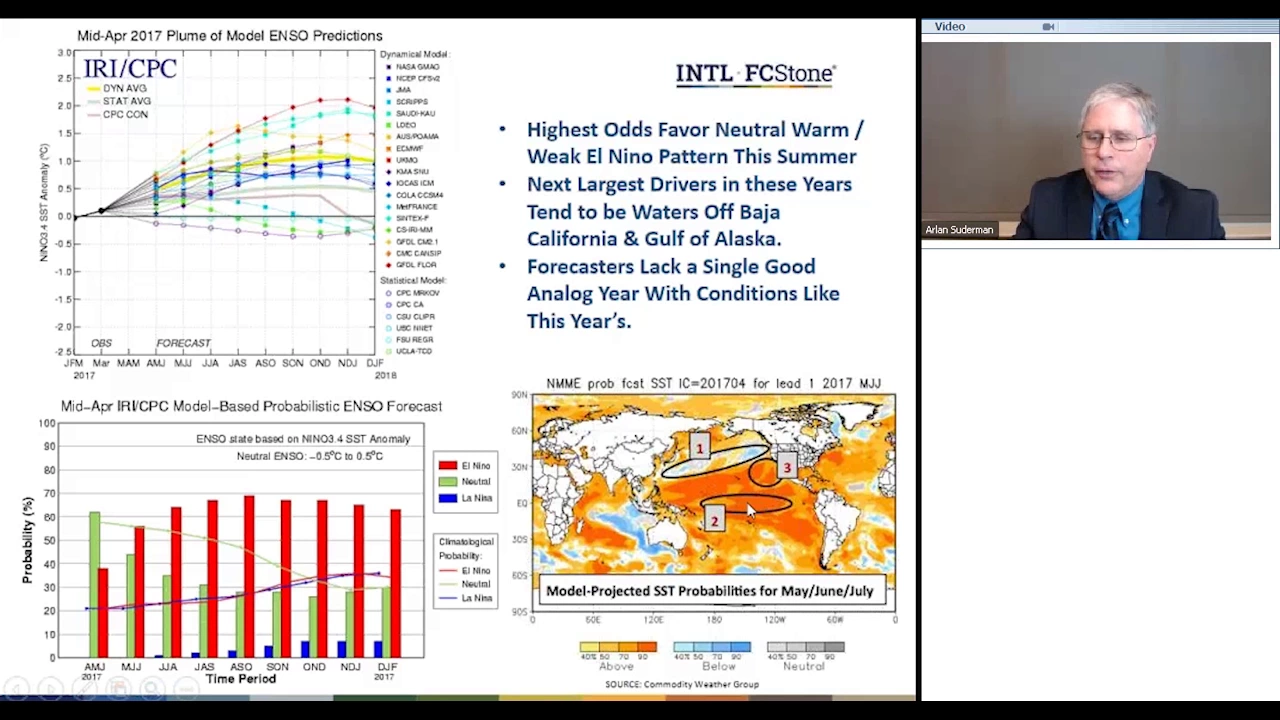Click the Probabilistic ENSO Forecast chart title
Viewport: 1280px width, 720px height.
click(251, 406)
